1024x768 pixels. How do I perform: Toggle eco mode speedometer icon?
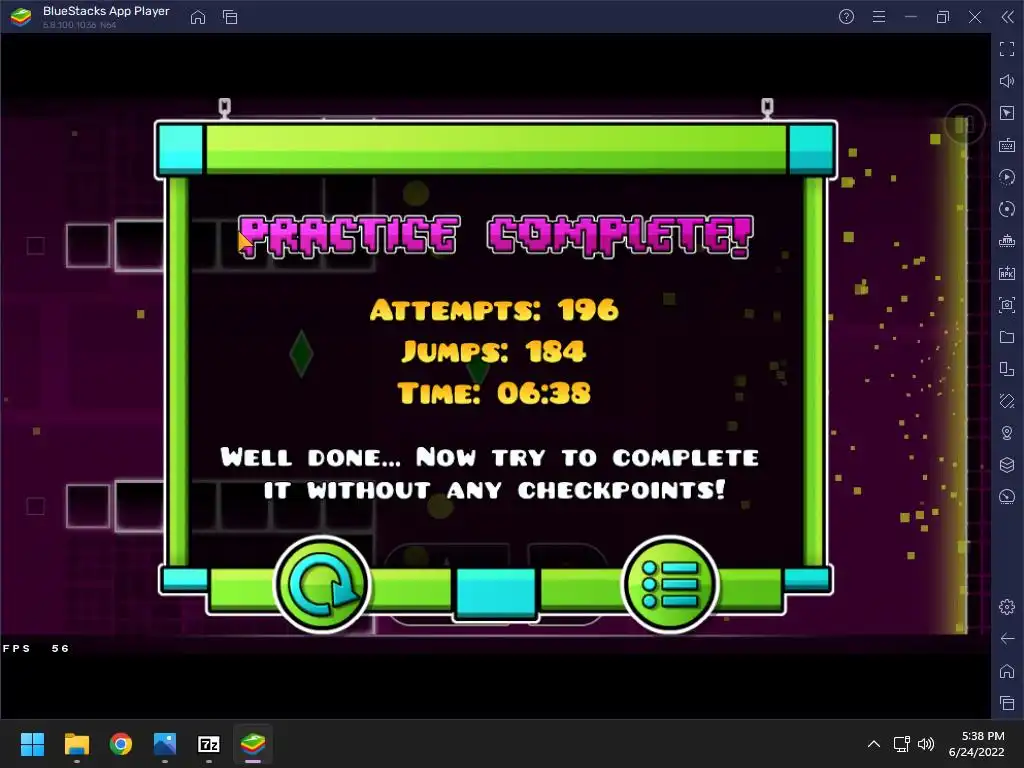1007,497
